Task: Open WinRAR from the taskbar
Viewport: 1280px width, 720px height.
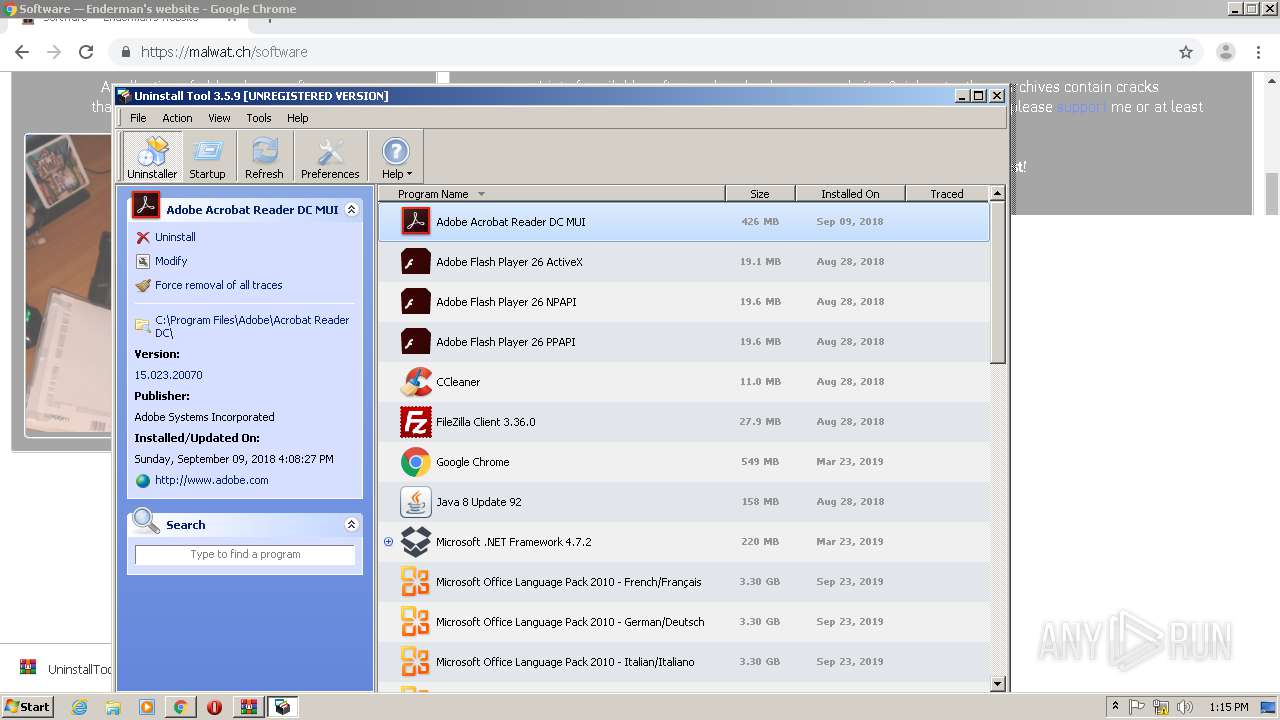Action: 248,707
